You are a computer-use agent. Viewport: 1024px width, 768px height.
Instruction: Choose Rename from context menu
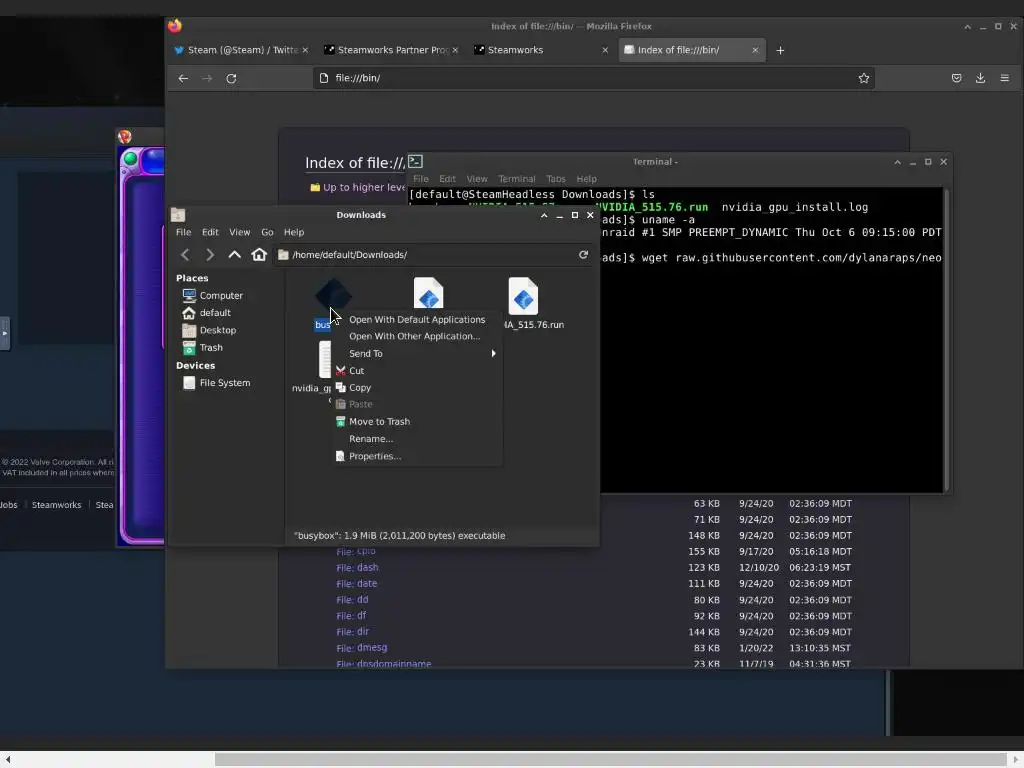417,439
